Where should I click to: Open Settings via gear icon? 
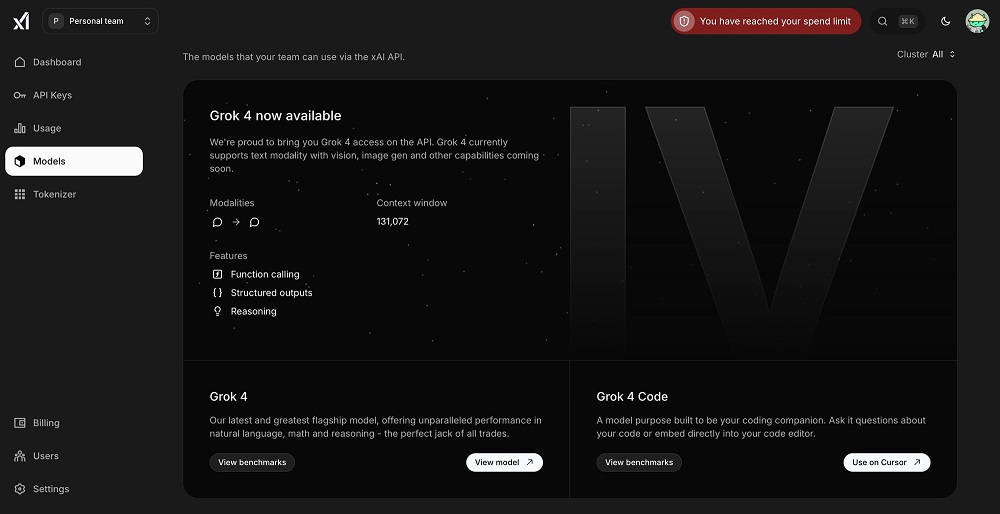click(x=20, y=489)
